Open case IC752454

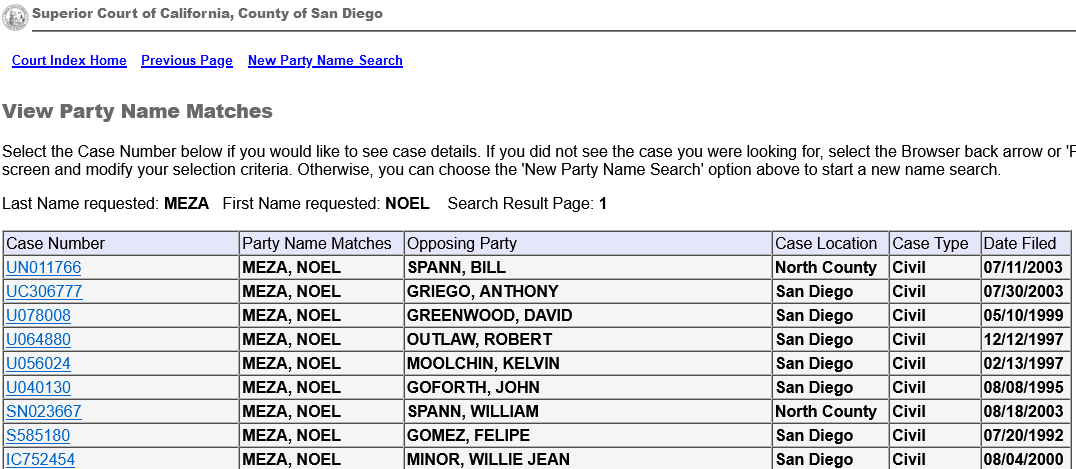click(x=40, y=459)
